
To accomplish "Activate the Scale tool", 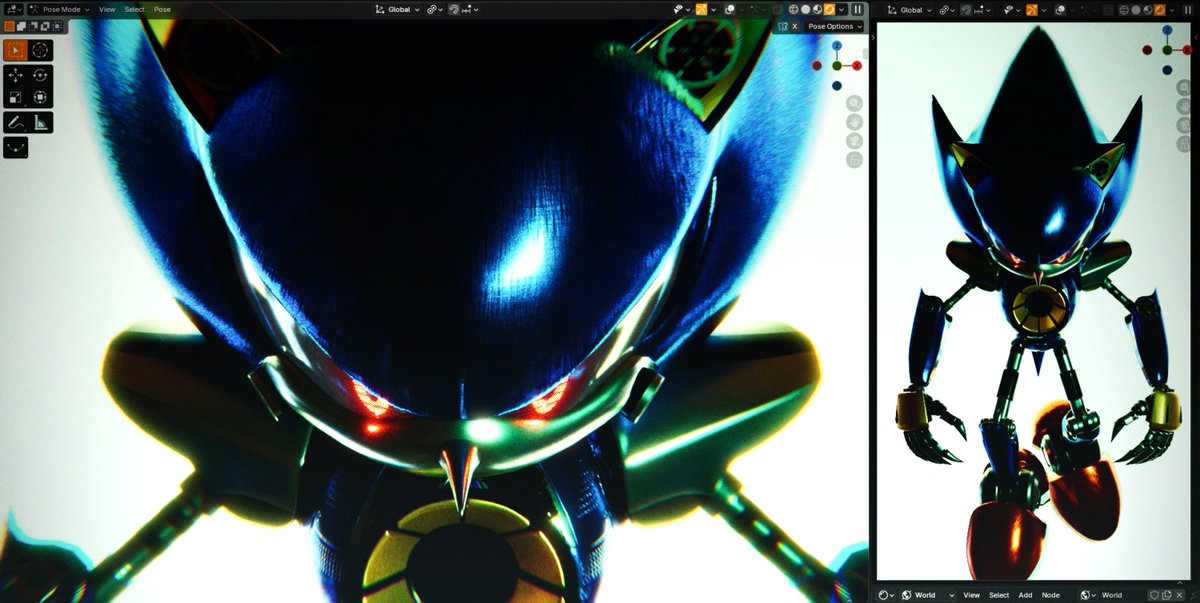I will (x=16, y=97).
